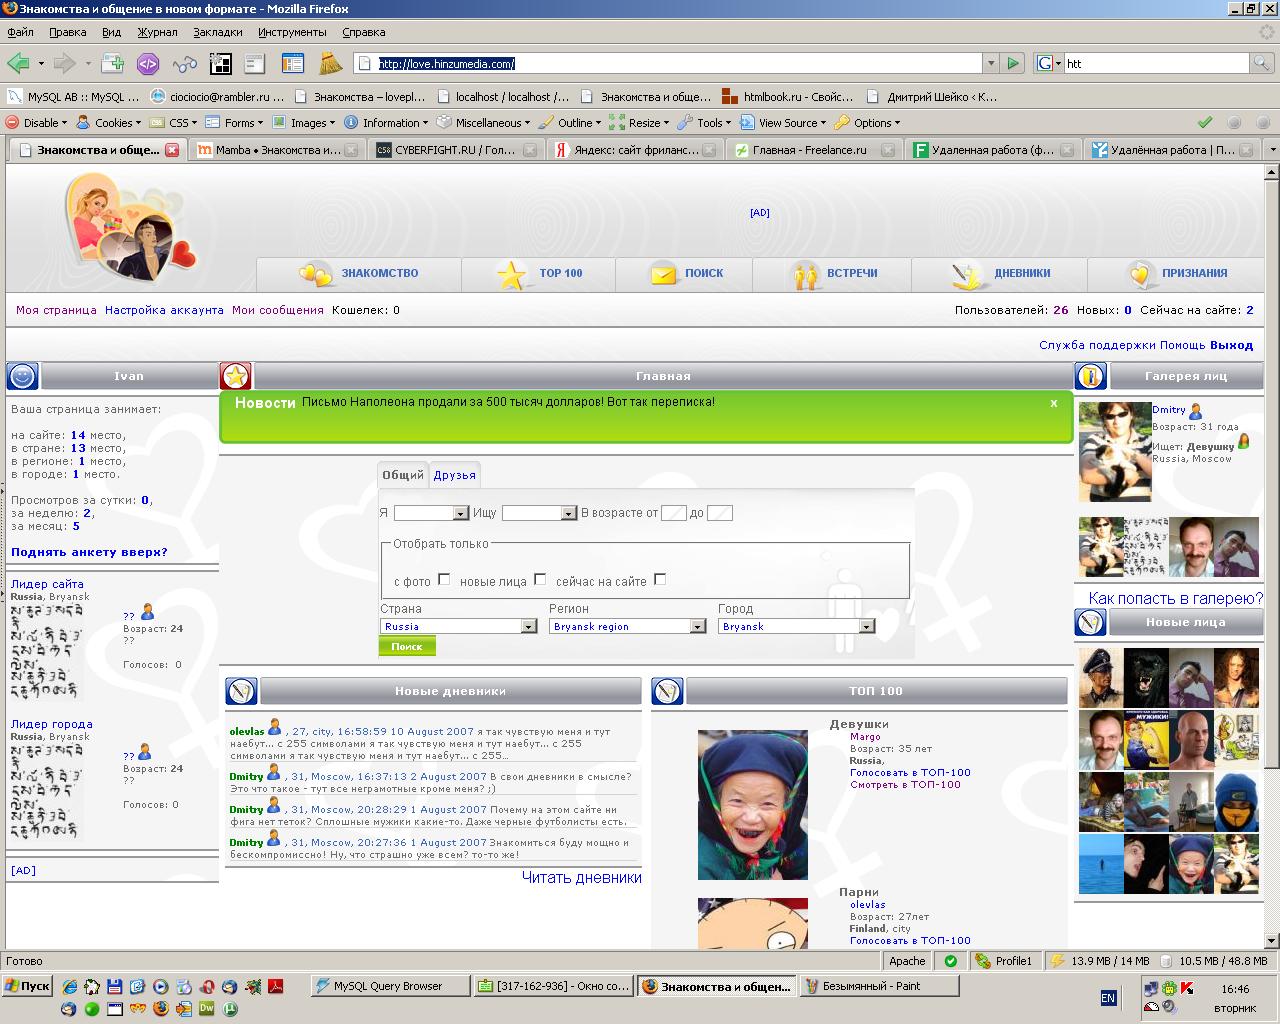
Task: Click the broom toolbar icon
Action: (x=330, y=64)
